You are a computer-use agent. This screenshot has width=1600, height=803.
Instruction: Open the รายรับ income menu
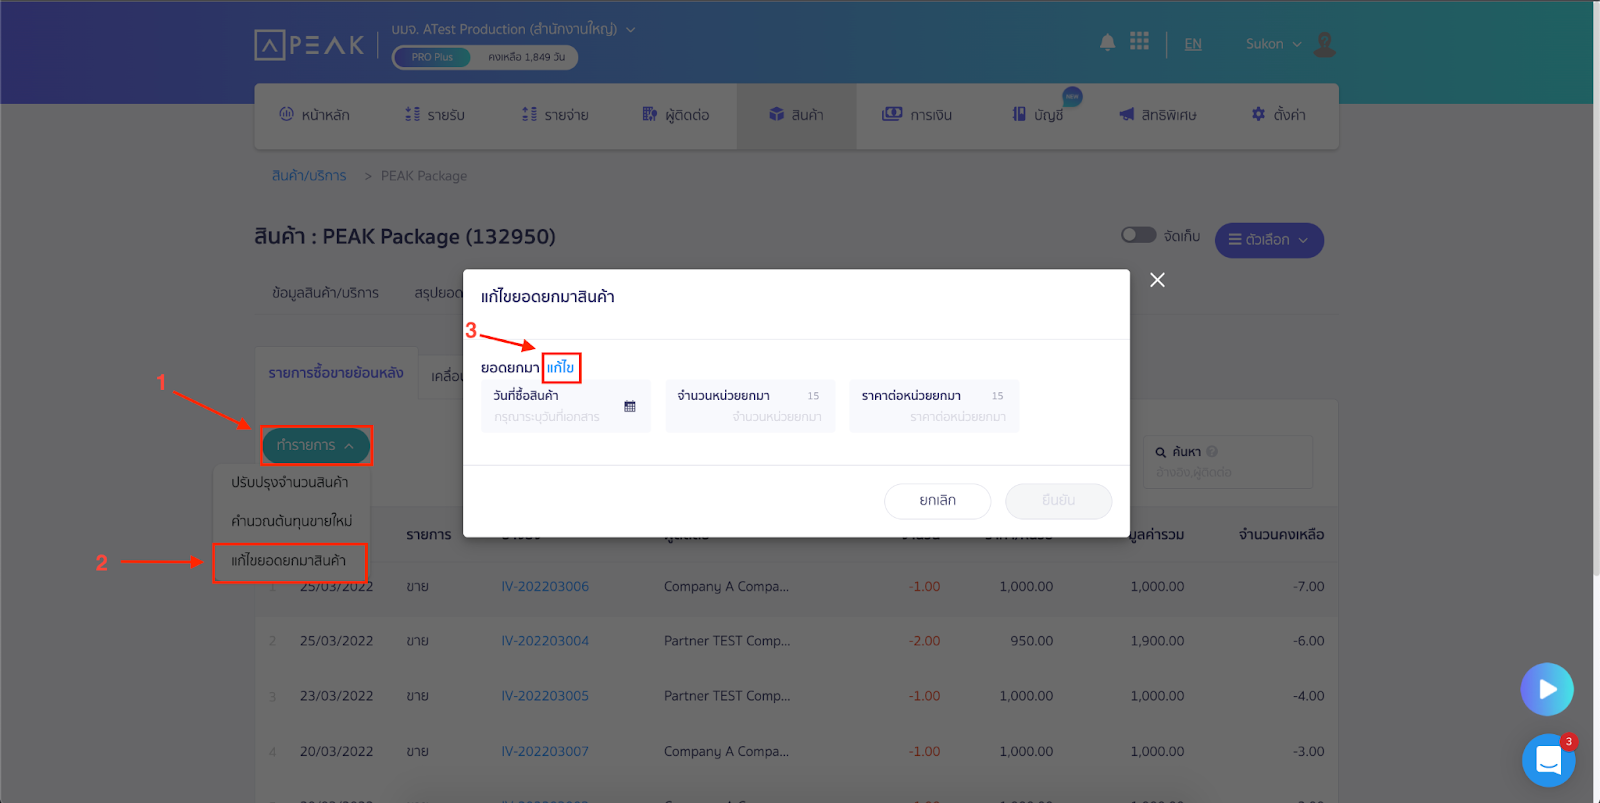click(x=435, y=115)
